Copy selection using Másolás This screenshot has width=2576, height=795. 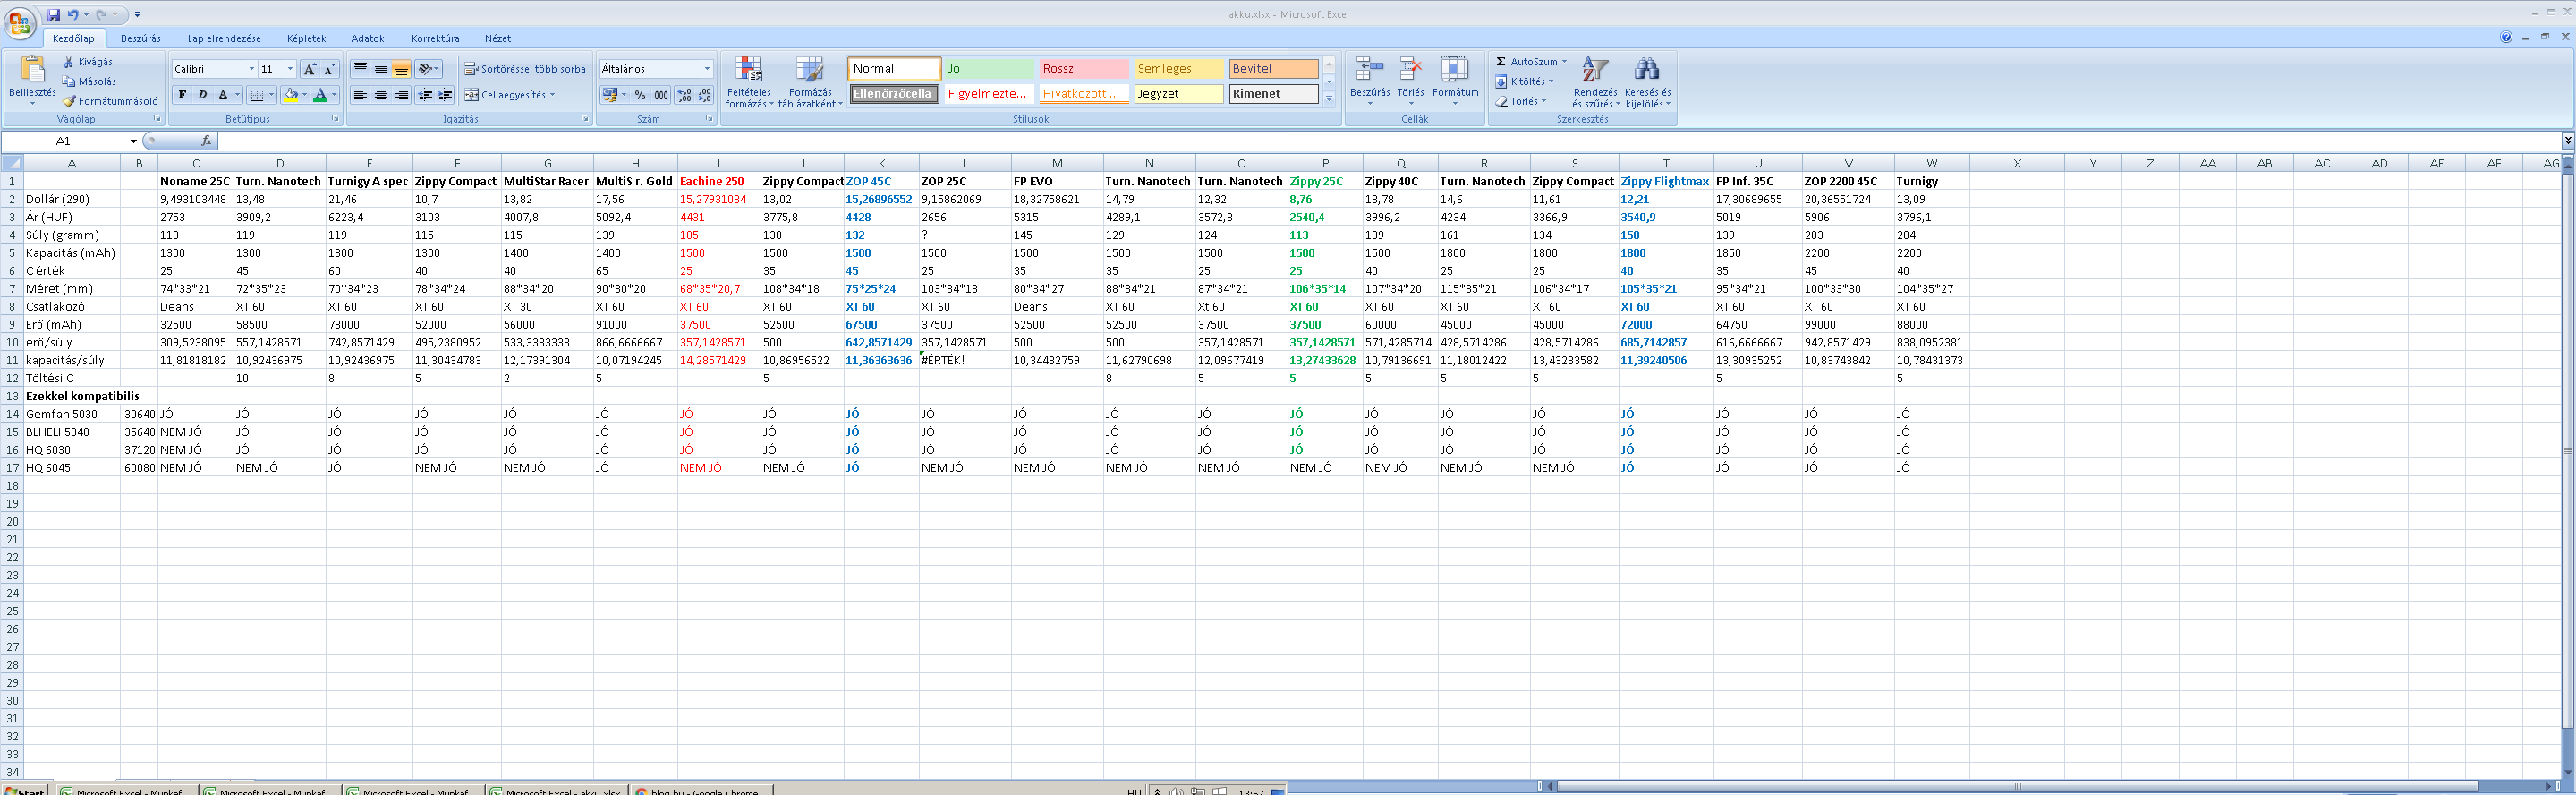pyautogui.click(x=89, y=82)
